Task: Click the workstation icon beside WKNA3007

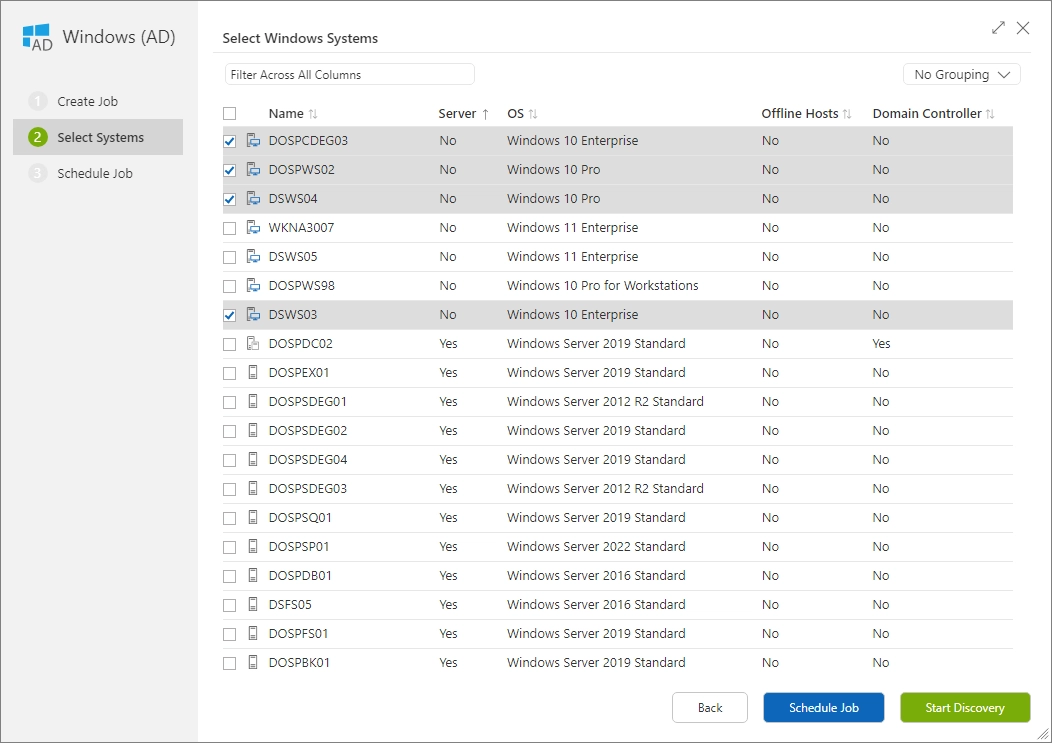Action: [x=253, y=227]
